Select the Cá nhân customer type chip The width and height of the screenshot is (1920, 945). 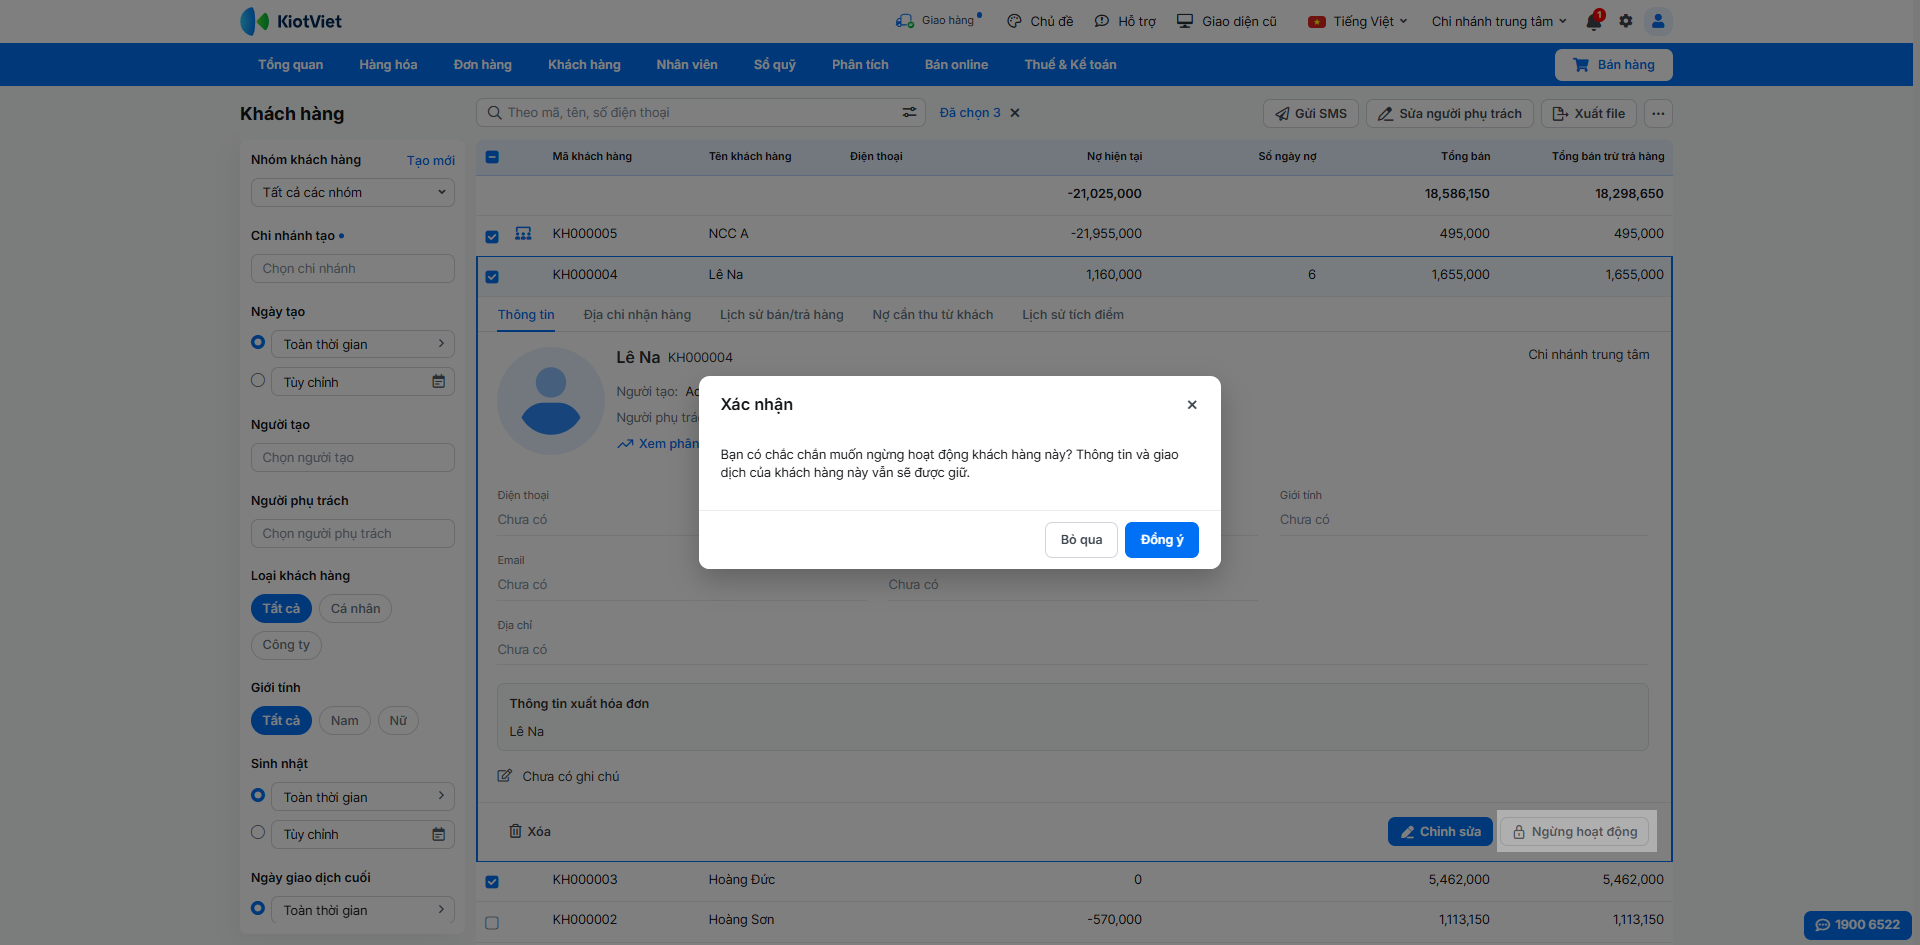(x=356, y=609)
